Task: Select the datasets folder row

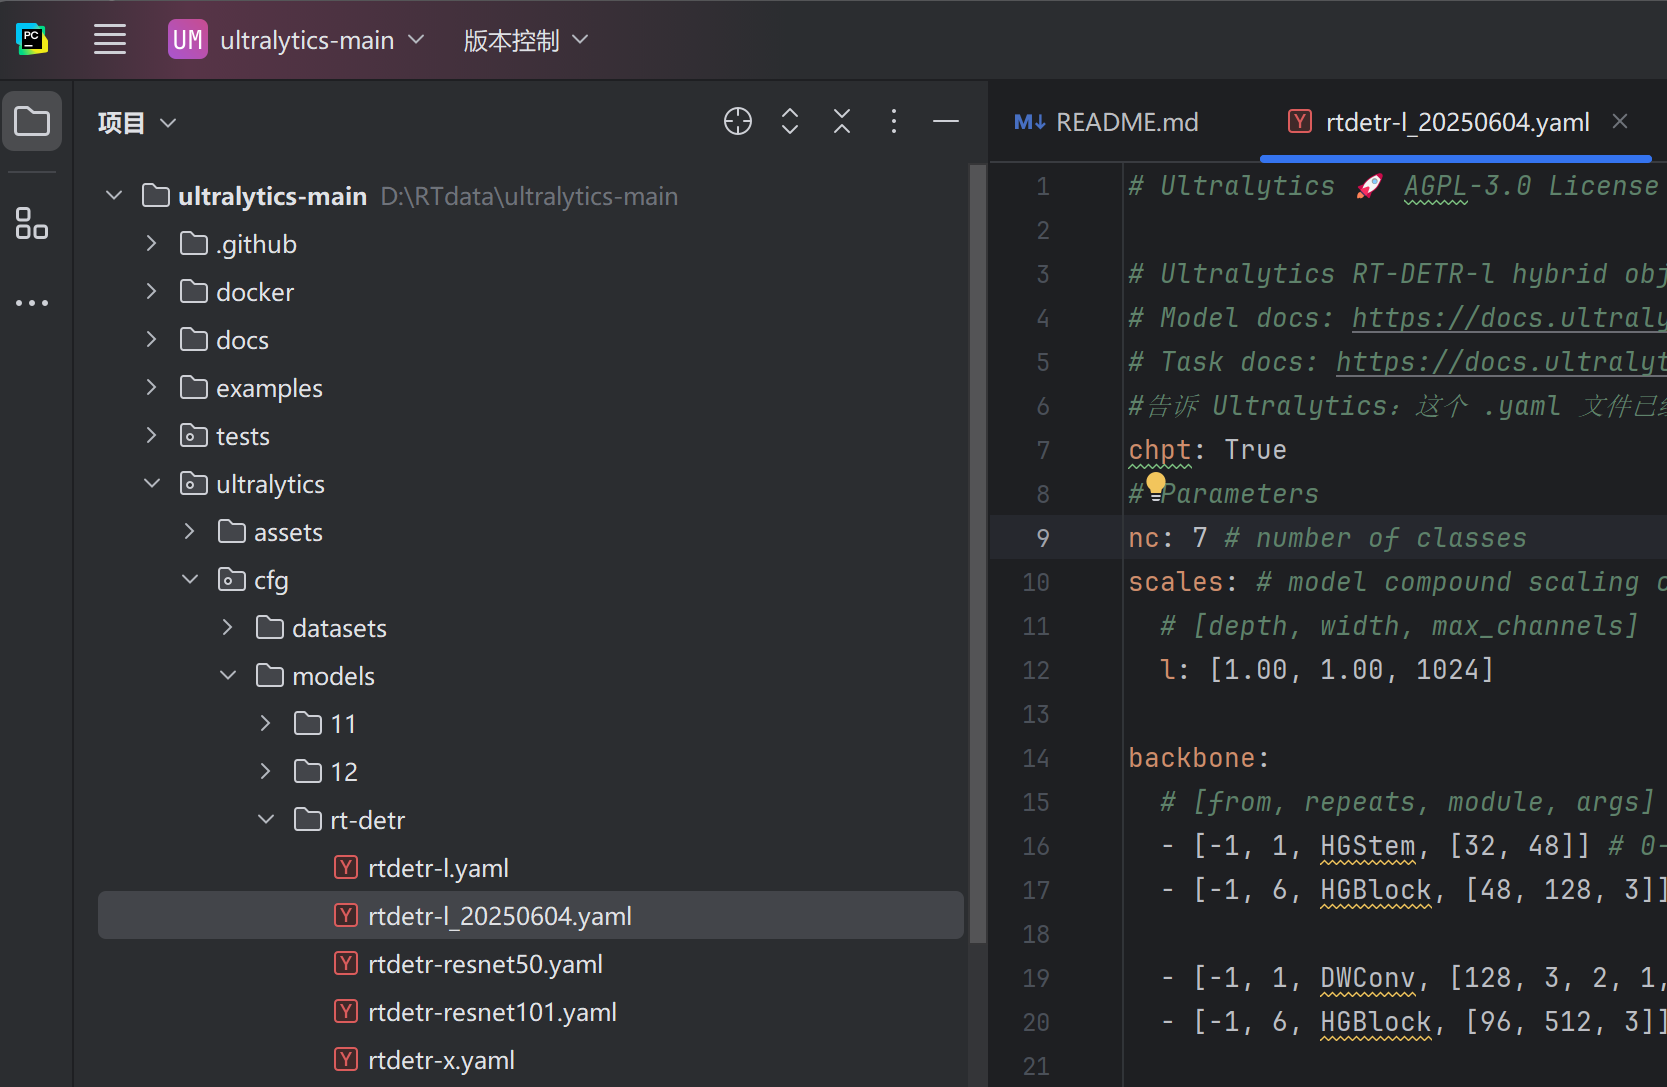Action: (x=531, y=627)
